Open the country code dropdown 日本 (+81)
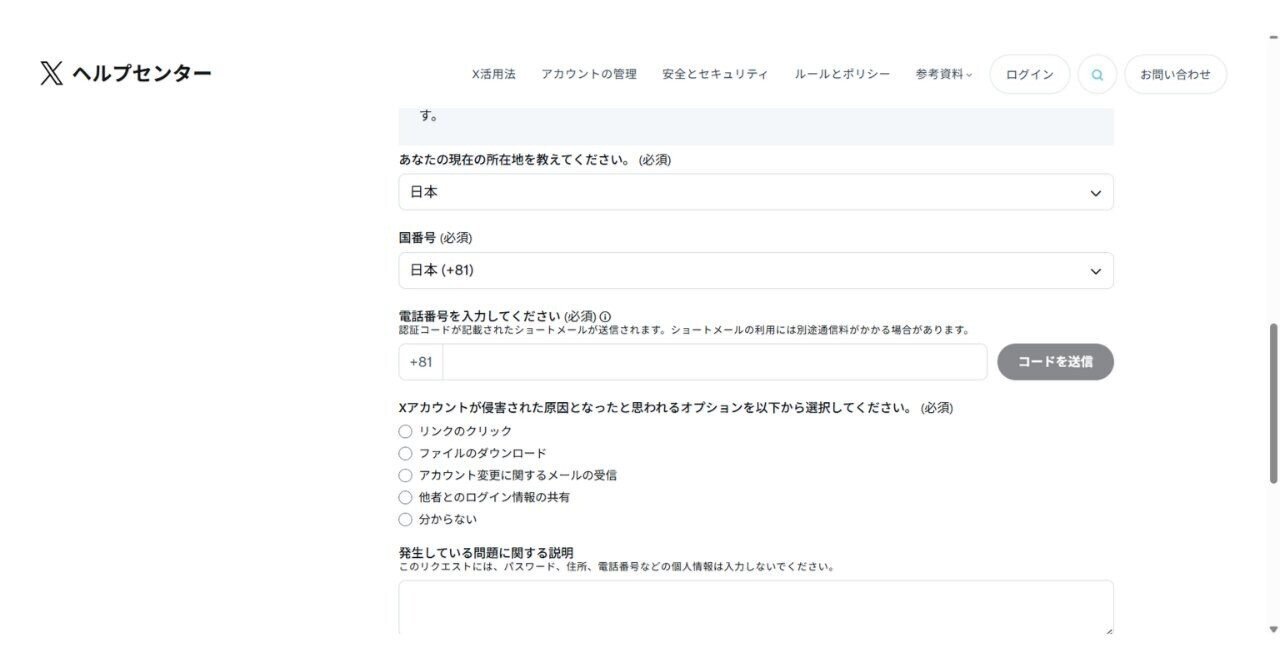The height and width of the screenshot is (670, 1280). [x=755, y=270]
